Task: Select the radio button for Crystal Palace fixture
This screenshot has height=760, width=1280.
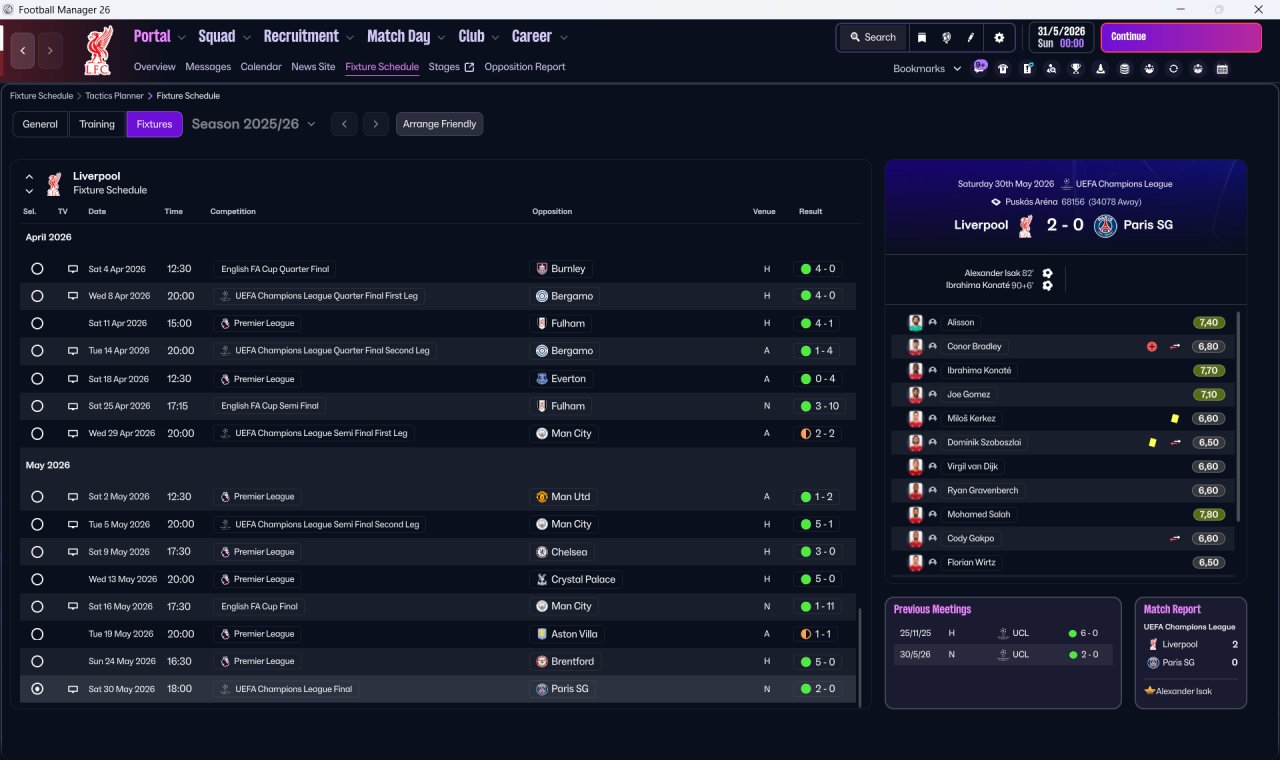Action: coord(37,579)
